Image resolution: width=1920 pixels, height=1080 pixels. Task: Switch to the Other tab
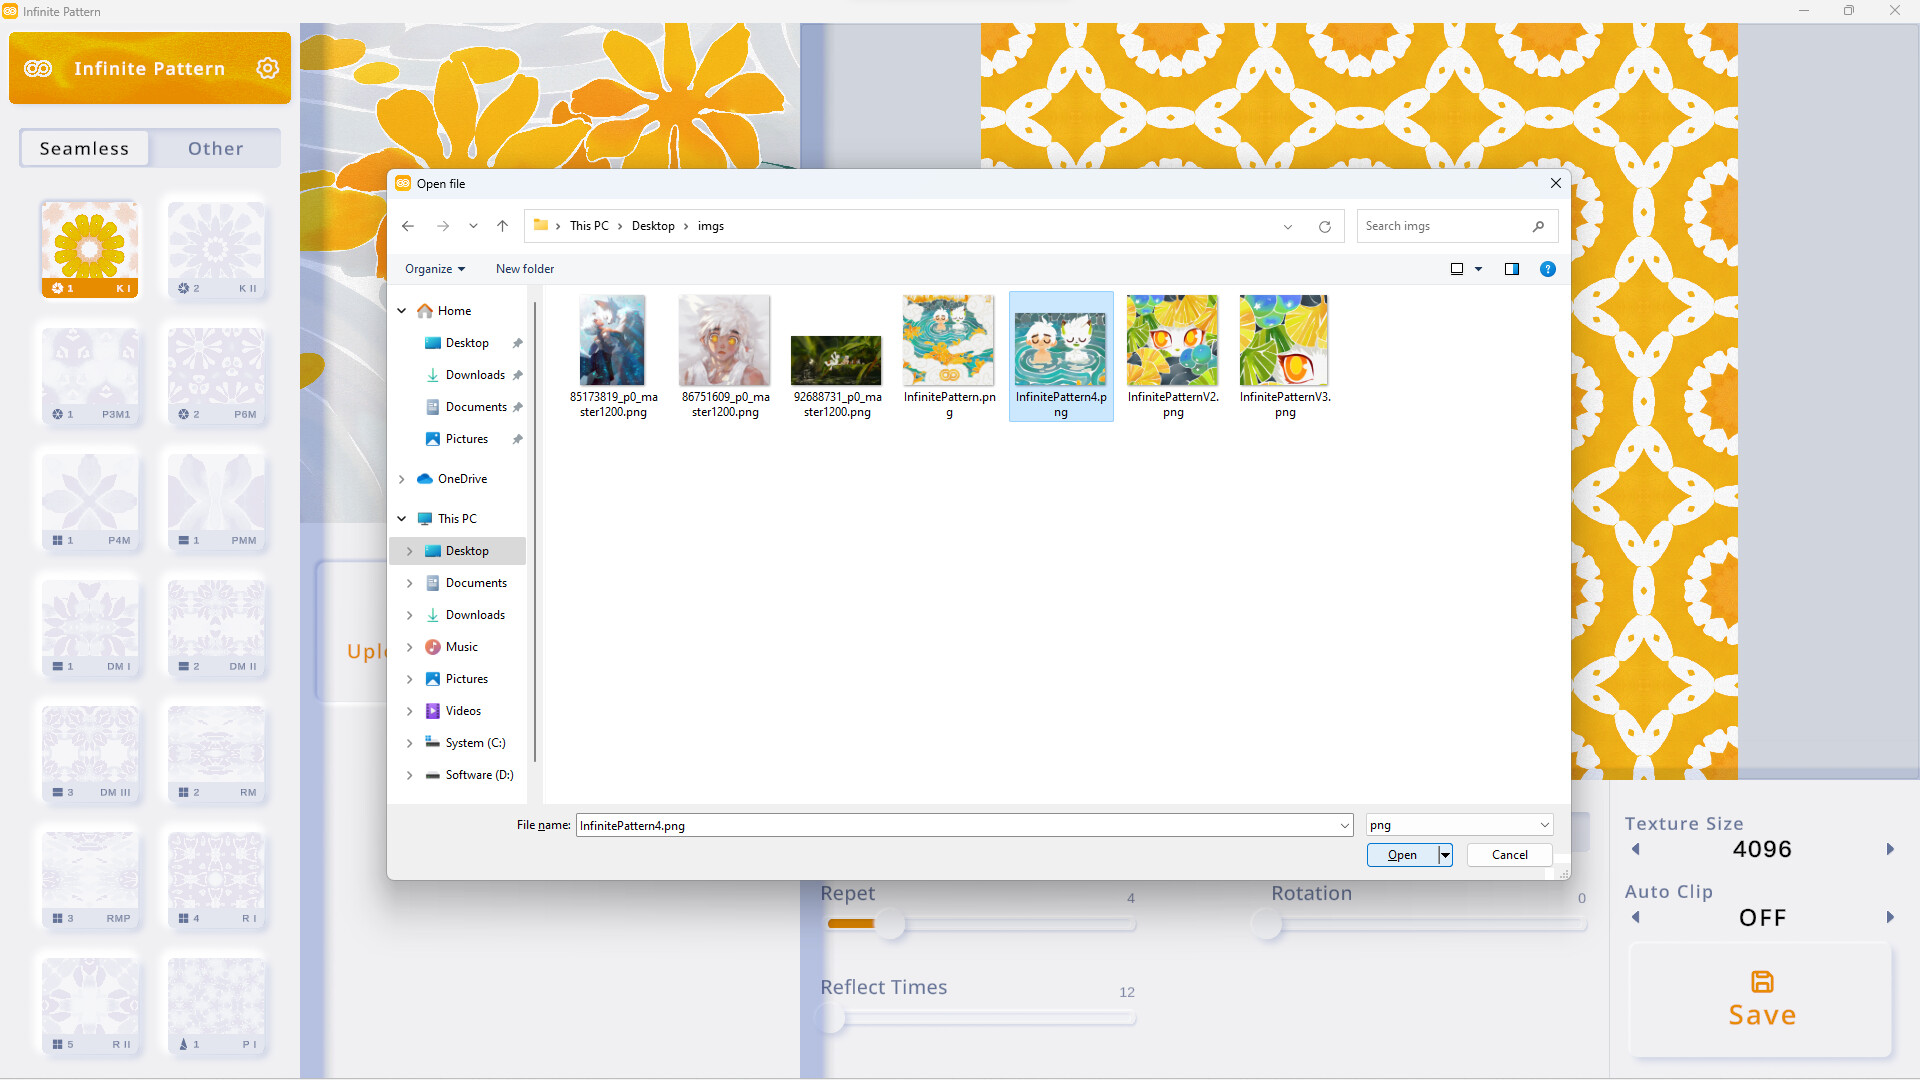click(x=214, y=148)
